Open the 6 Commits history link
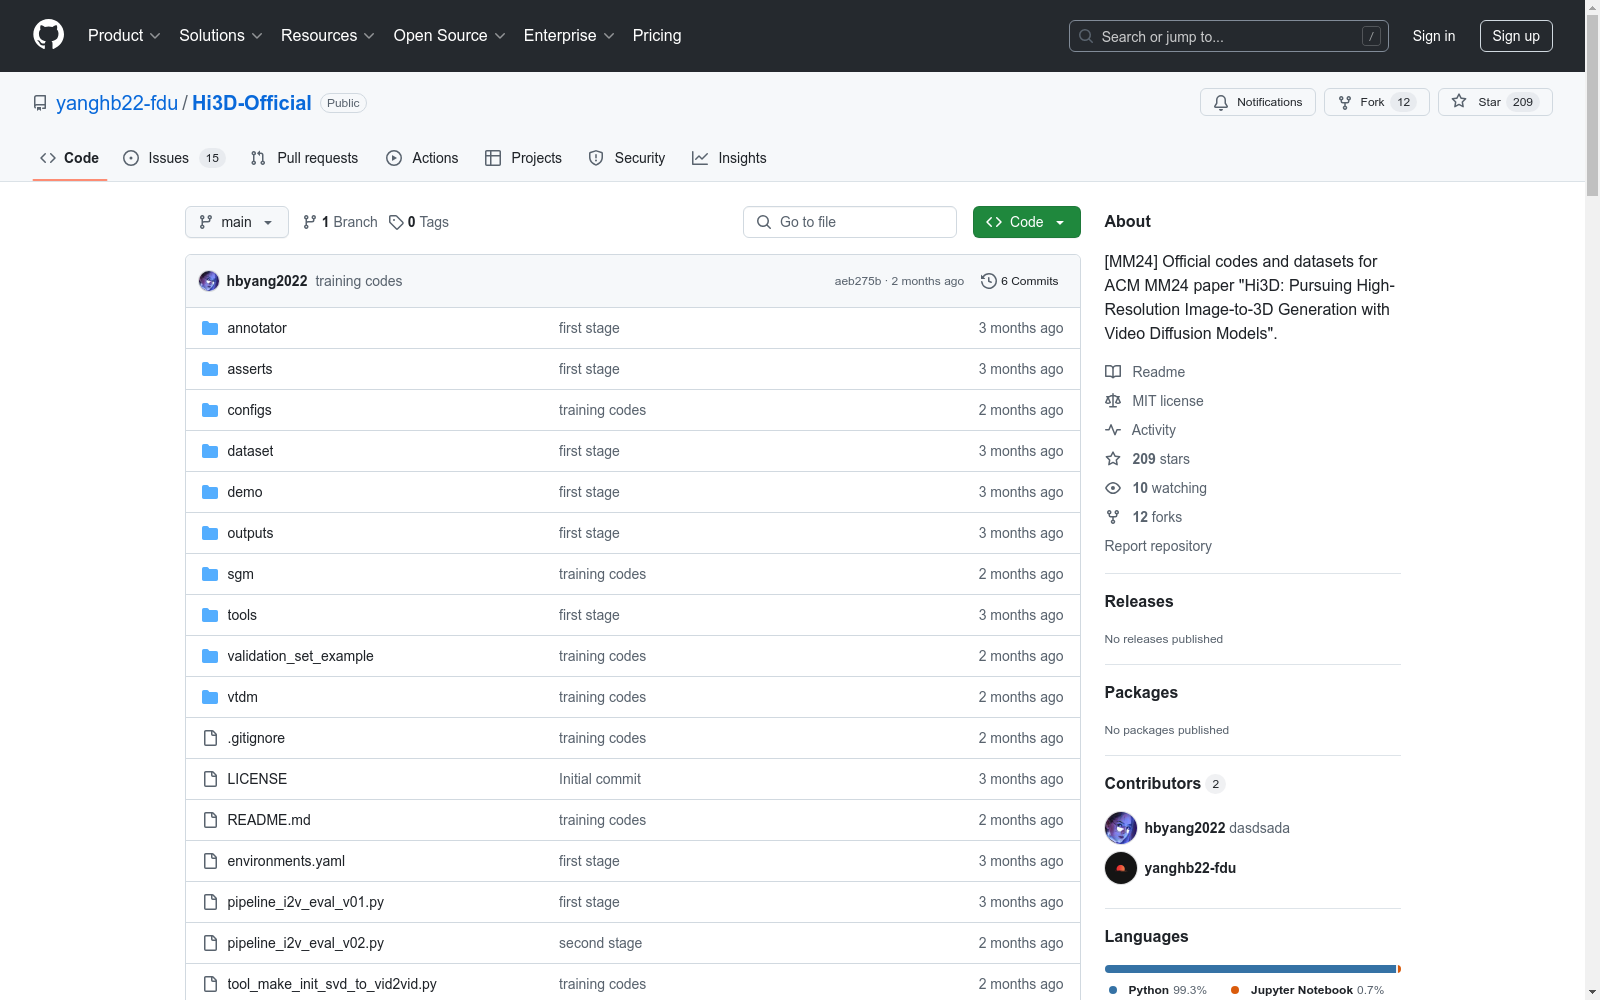 click(1020, 281)
